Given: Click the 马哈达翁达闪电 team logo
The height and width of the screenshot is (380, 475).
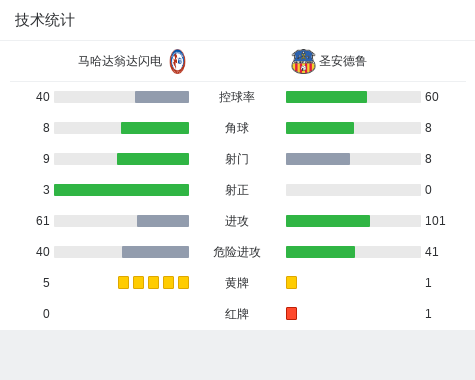Looking at the screenshot, I should 177,61.
